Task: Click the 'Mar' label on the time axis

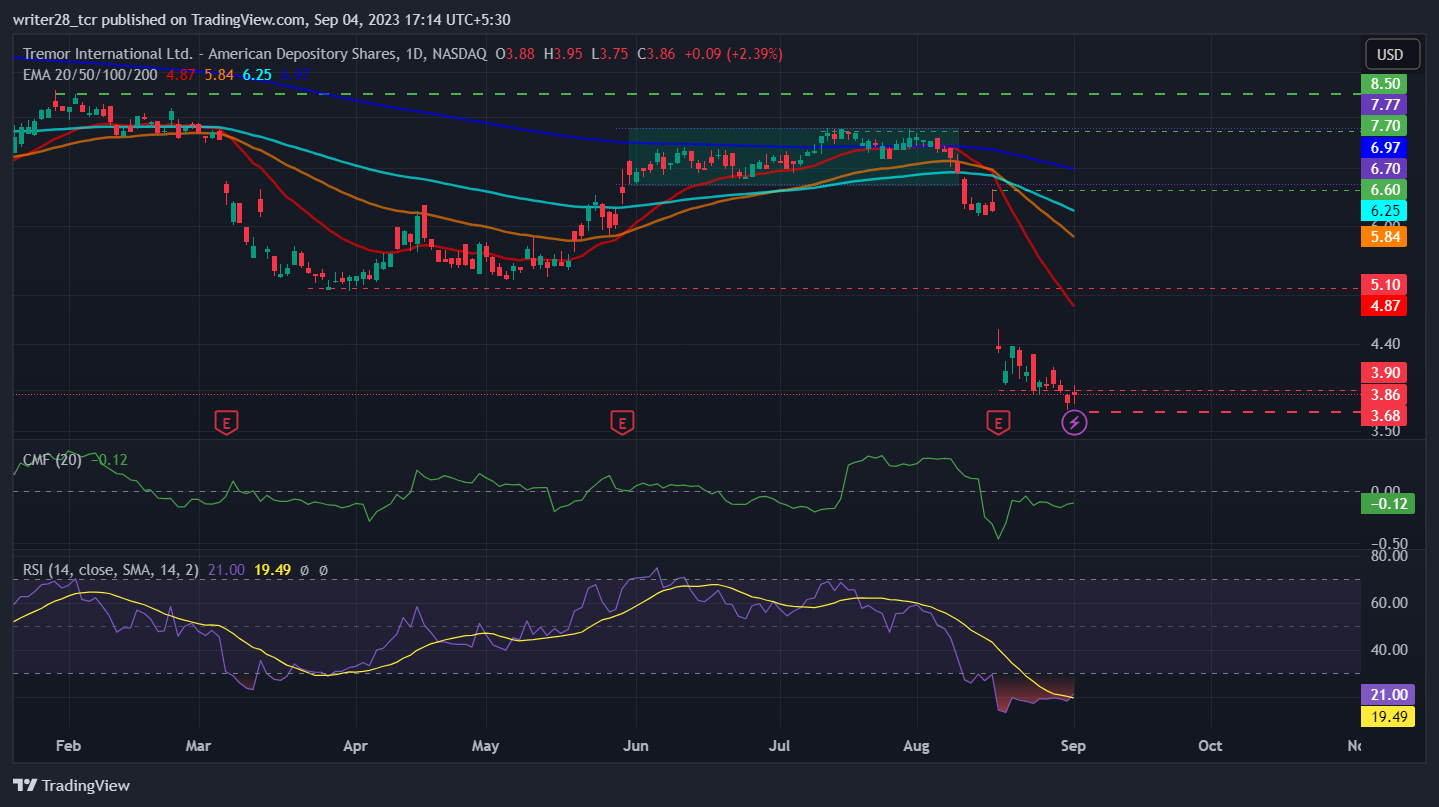Action: [x=199, y=746]
